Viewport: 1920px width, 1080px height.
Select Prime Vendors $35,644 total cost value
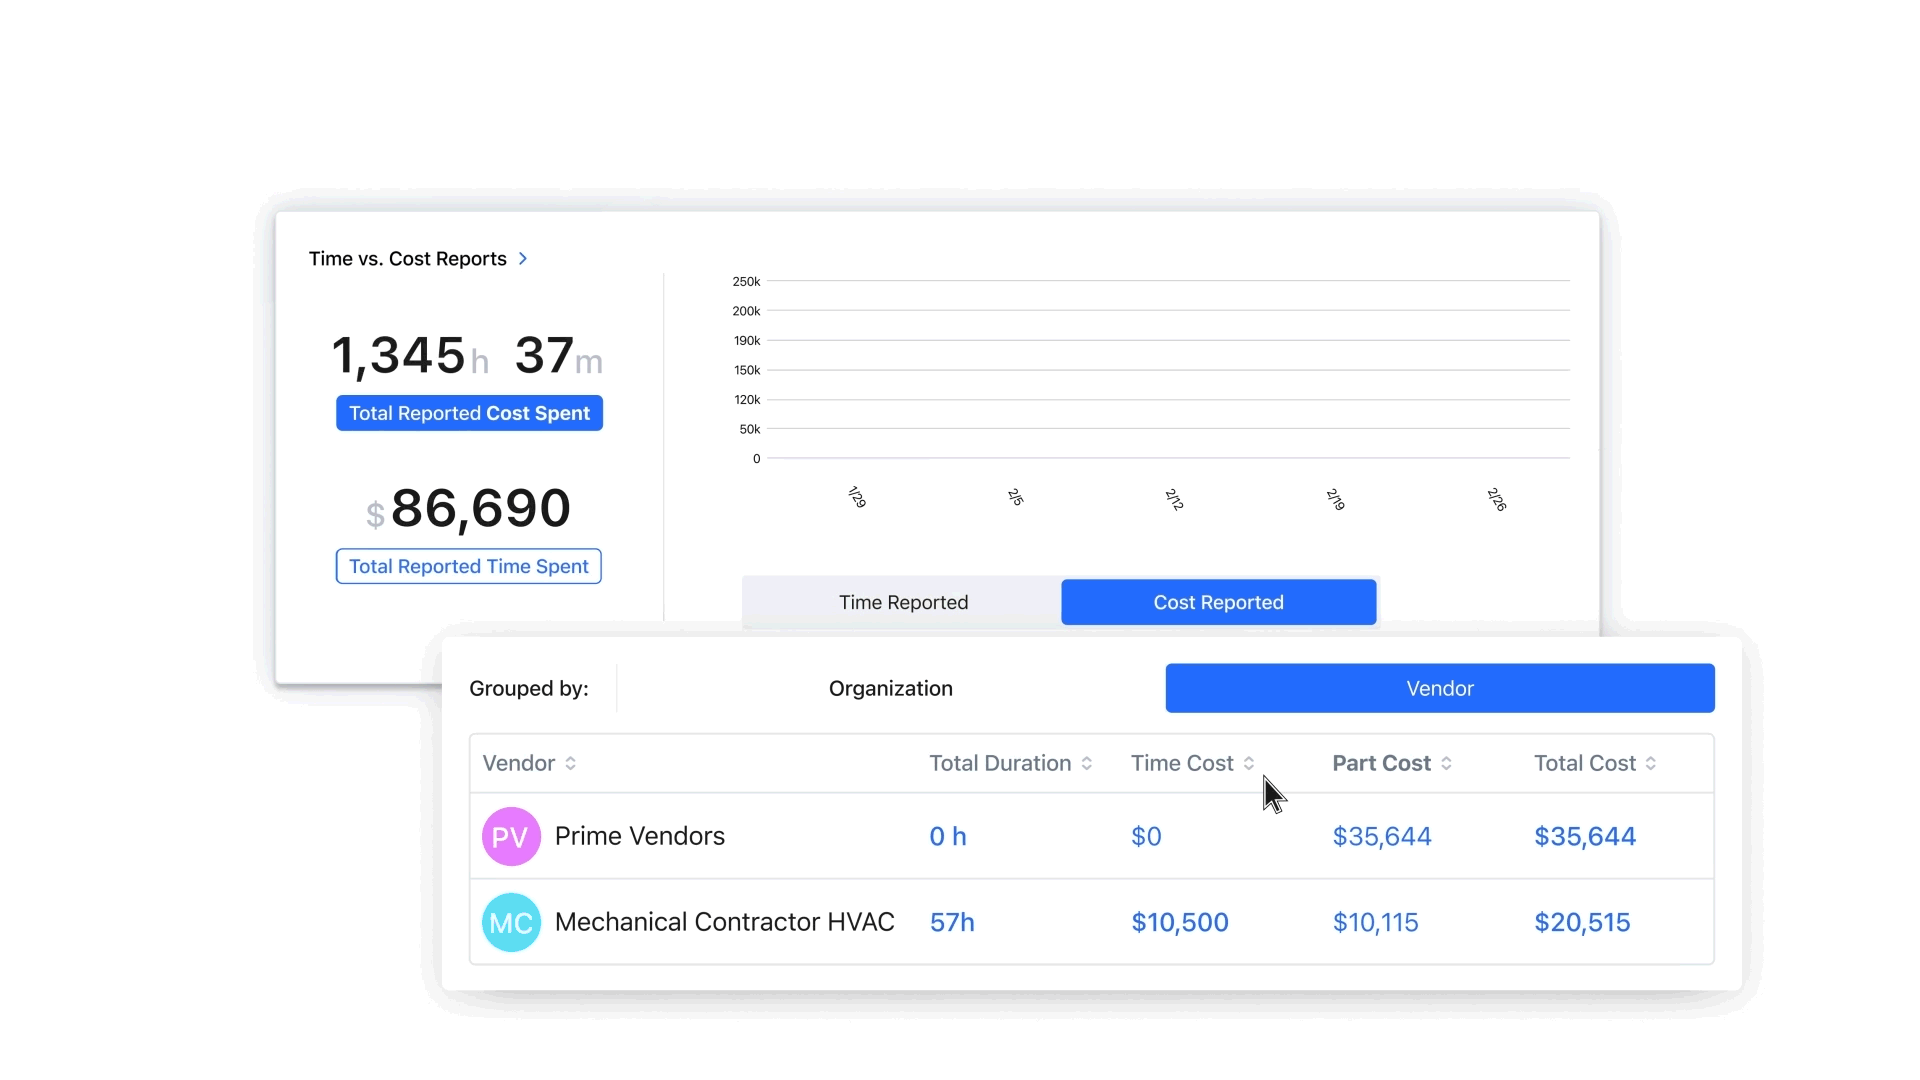point(1585,836)
